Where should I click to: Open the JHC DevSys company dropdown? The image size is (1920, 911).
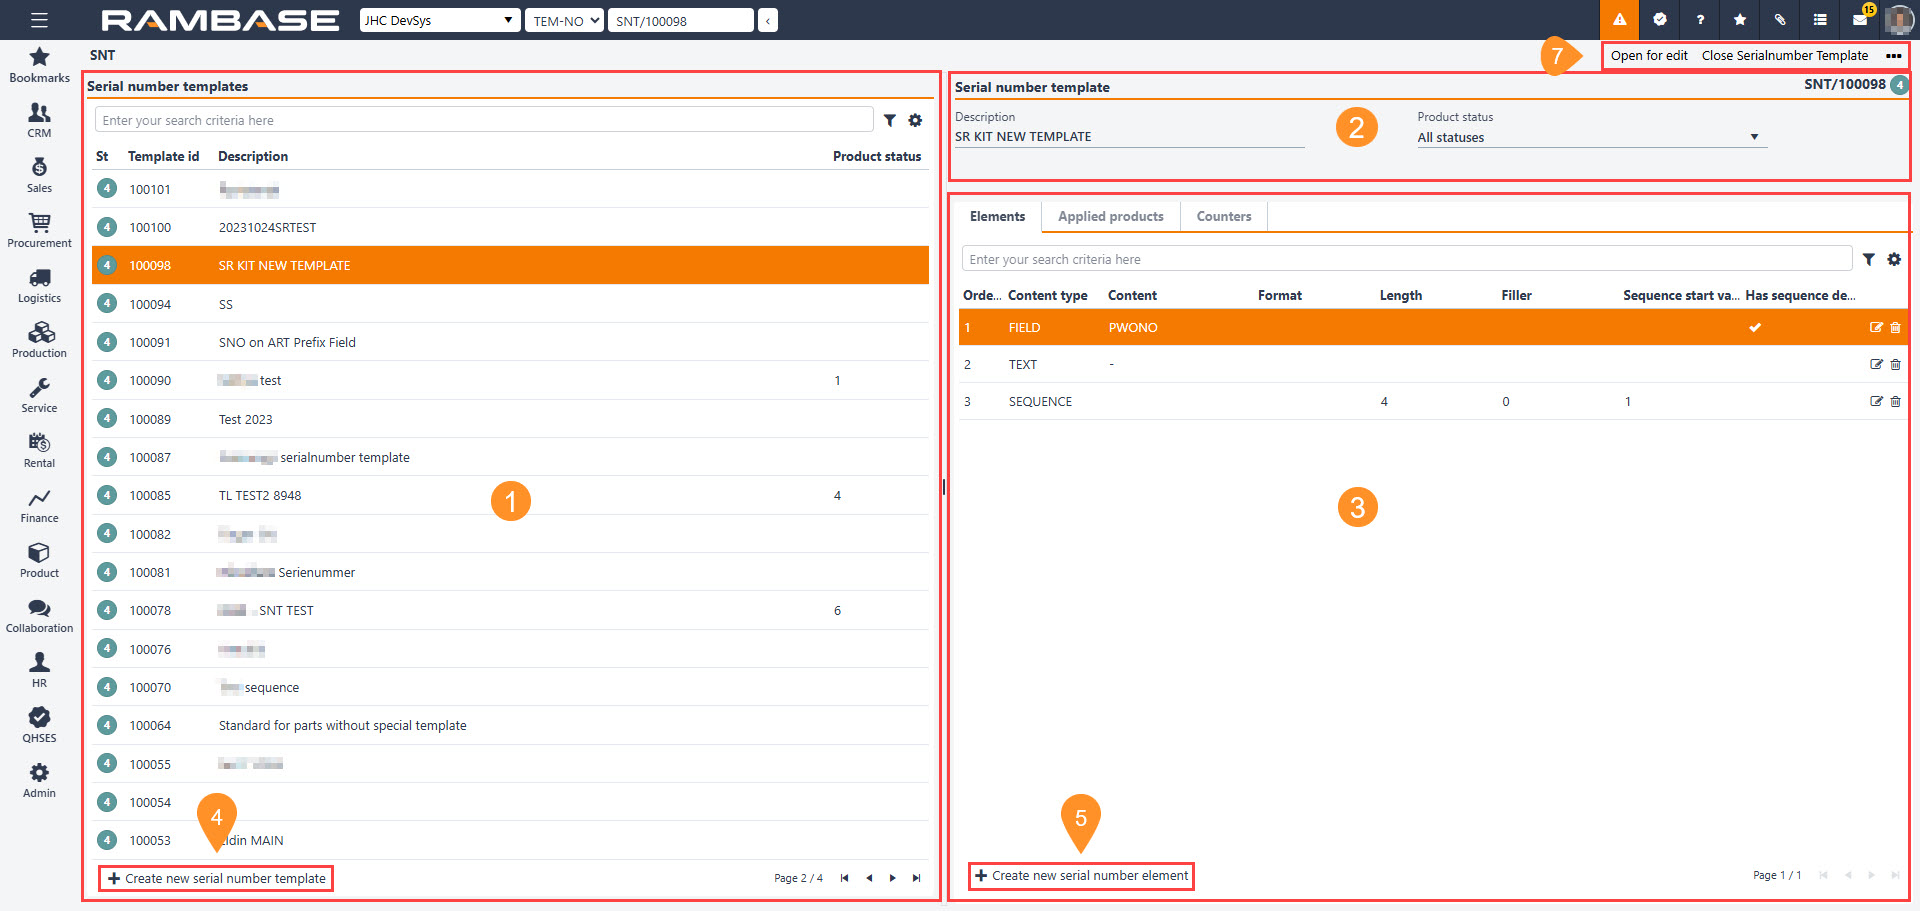(439, 20)
